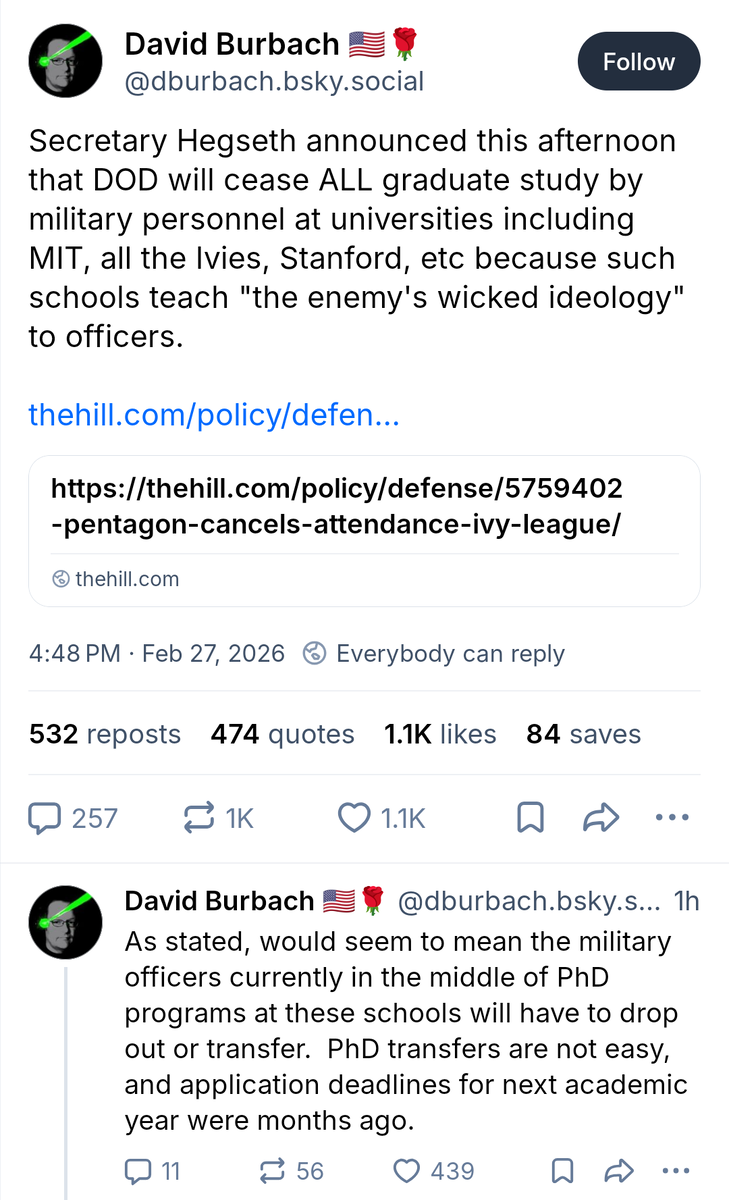Bookmark the PhD programs reply
Image resolution: width=729 pixels, height=1200 pixels.
(x=563, y=1170)
